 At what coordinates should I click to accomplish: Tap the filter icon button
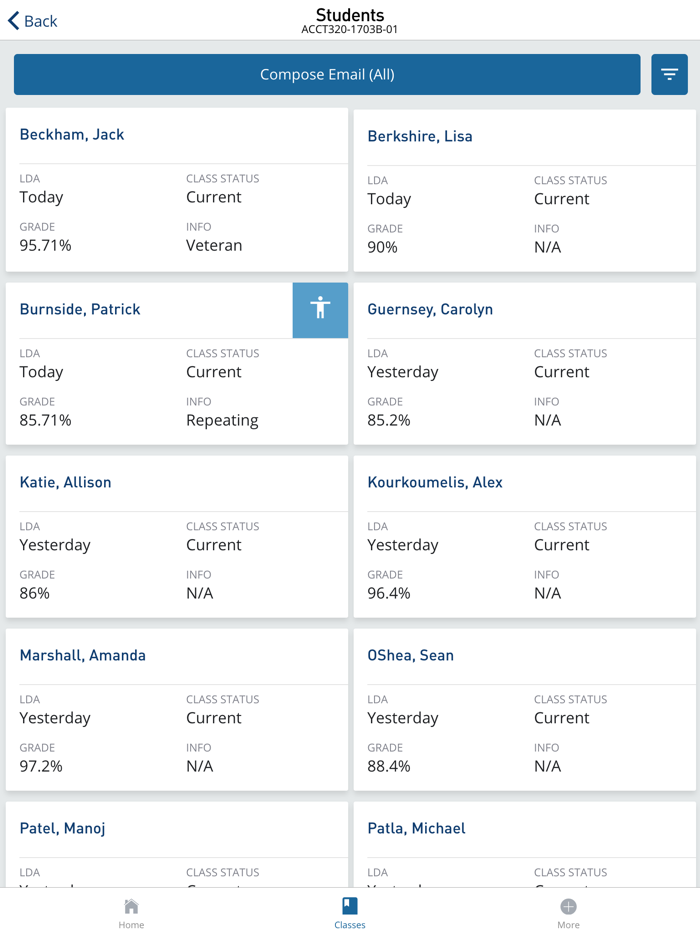tap(669, 75)
